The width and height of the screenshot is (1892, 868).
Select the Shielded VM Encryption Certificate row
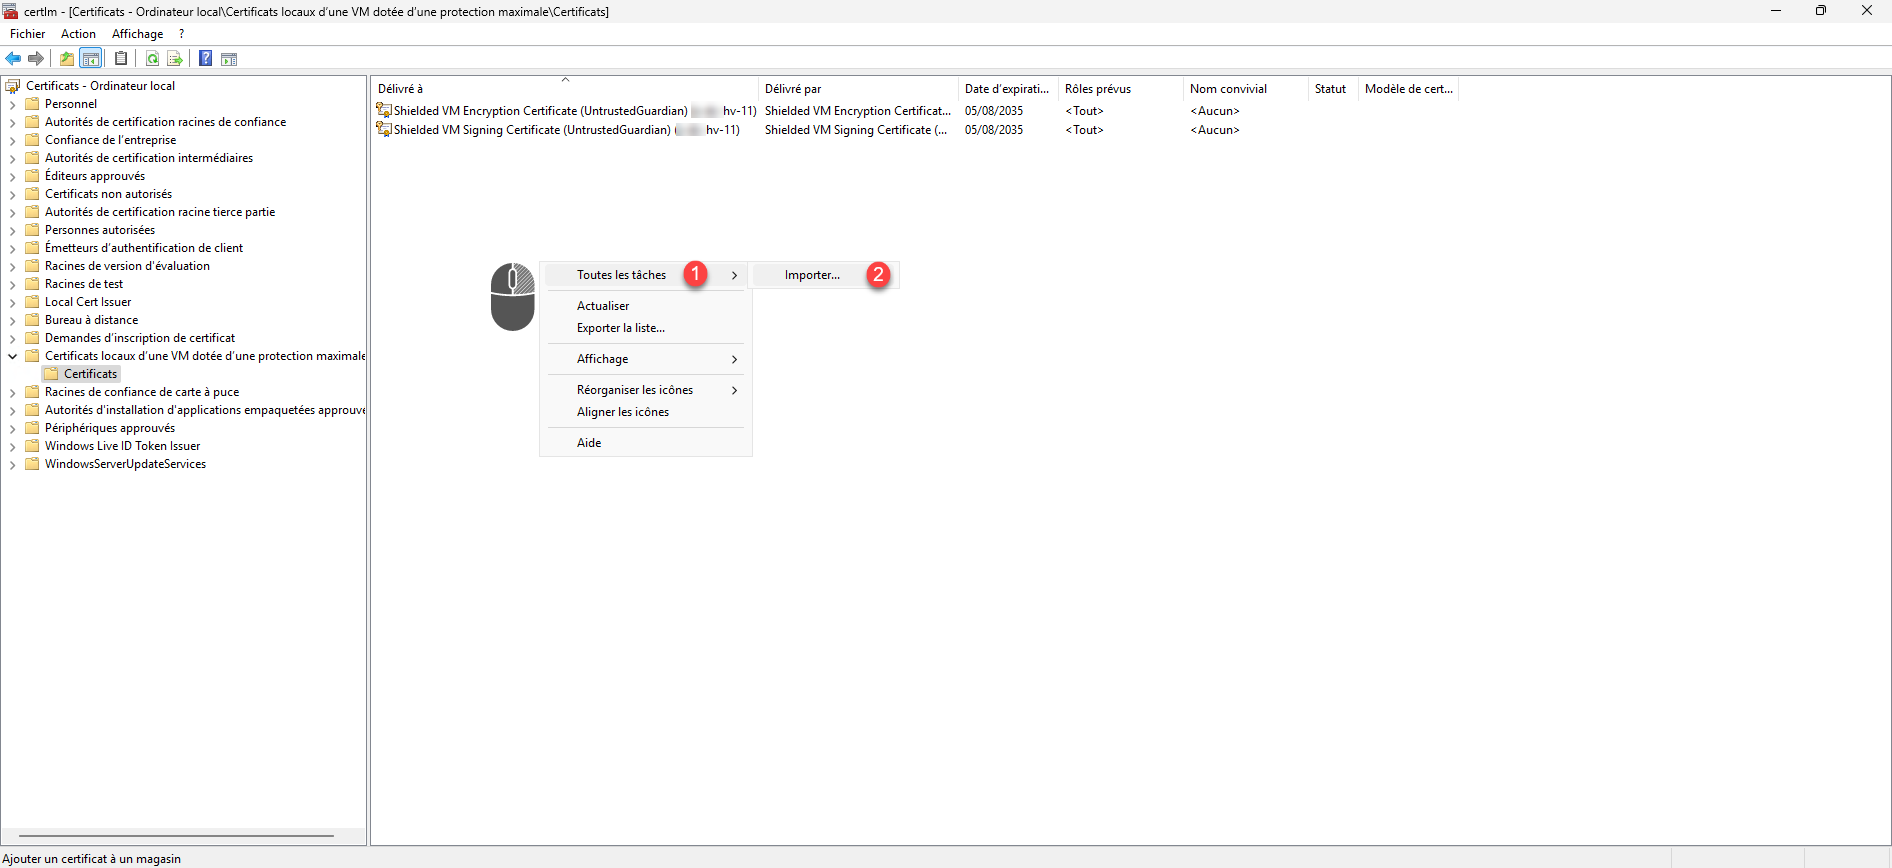(x=540, y=111)
